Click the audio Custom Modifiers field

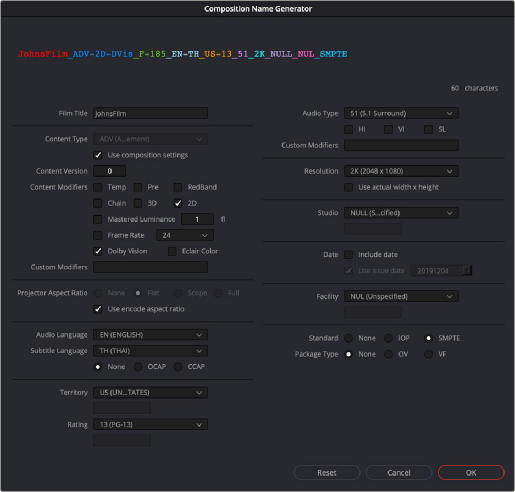click(x=401, y=145)
